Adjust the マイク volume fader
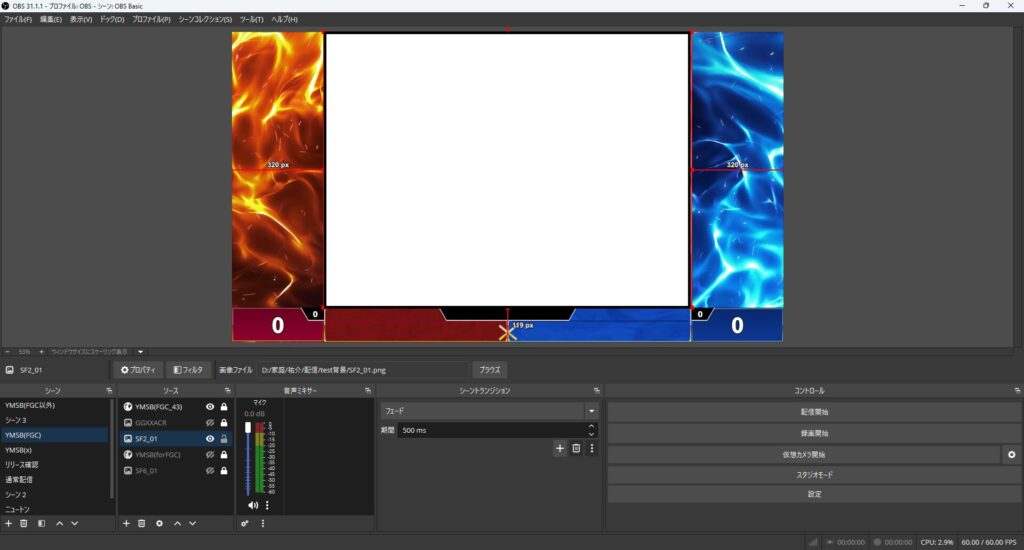 [248, 428]
